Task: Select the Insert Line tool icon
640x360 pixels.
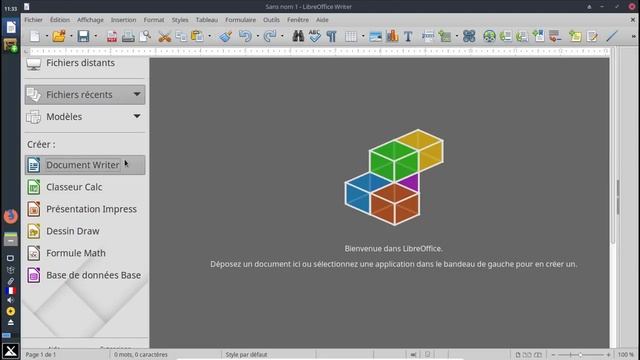Action: click(x=611, y=36)
